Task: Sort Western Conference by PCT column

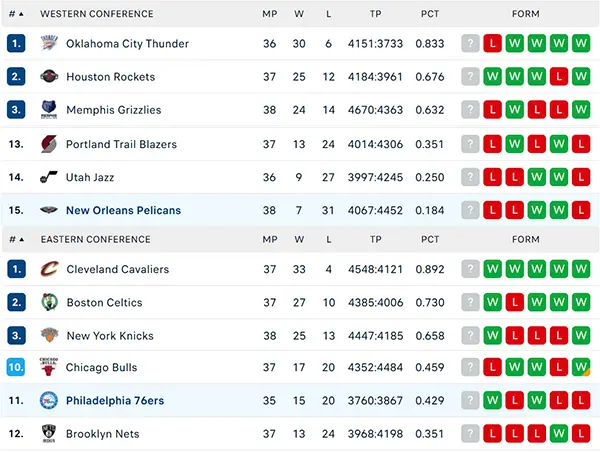Action: click(430, 14)
